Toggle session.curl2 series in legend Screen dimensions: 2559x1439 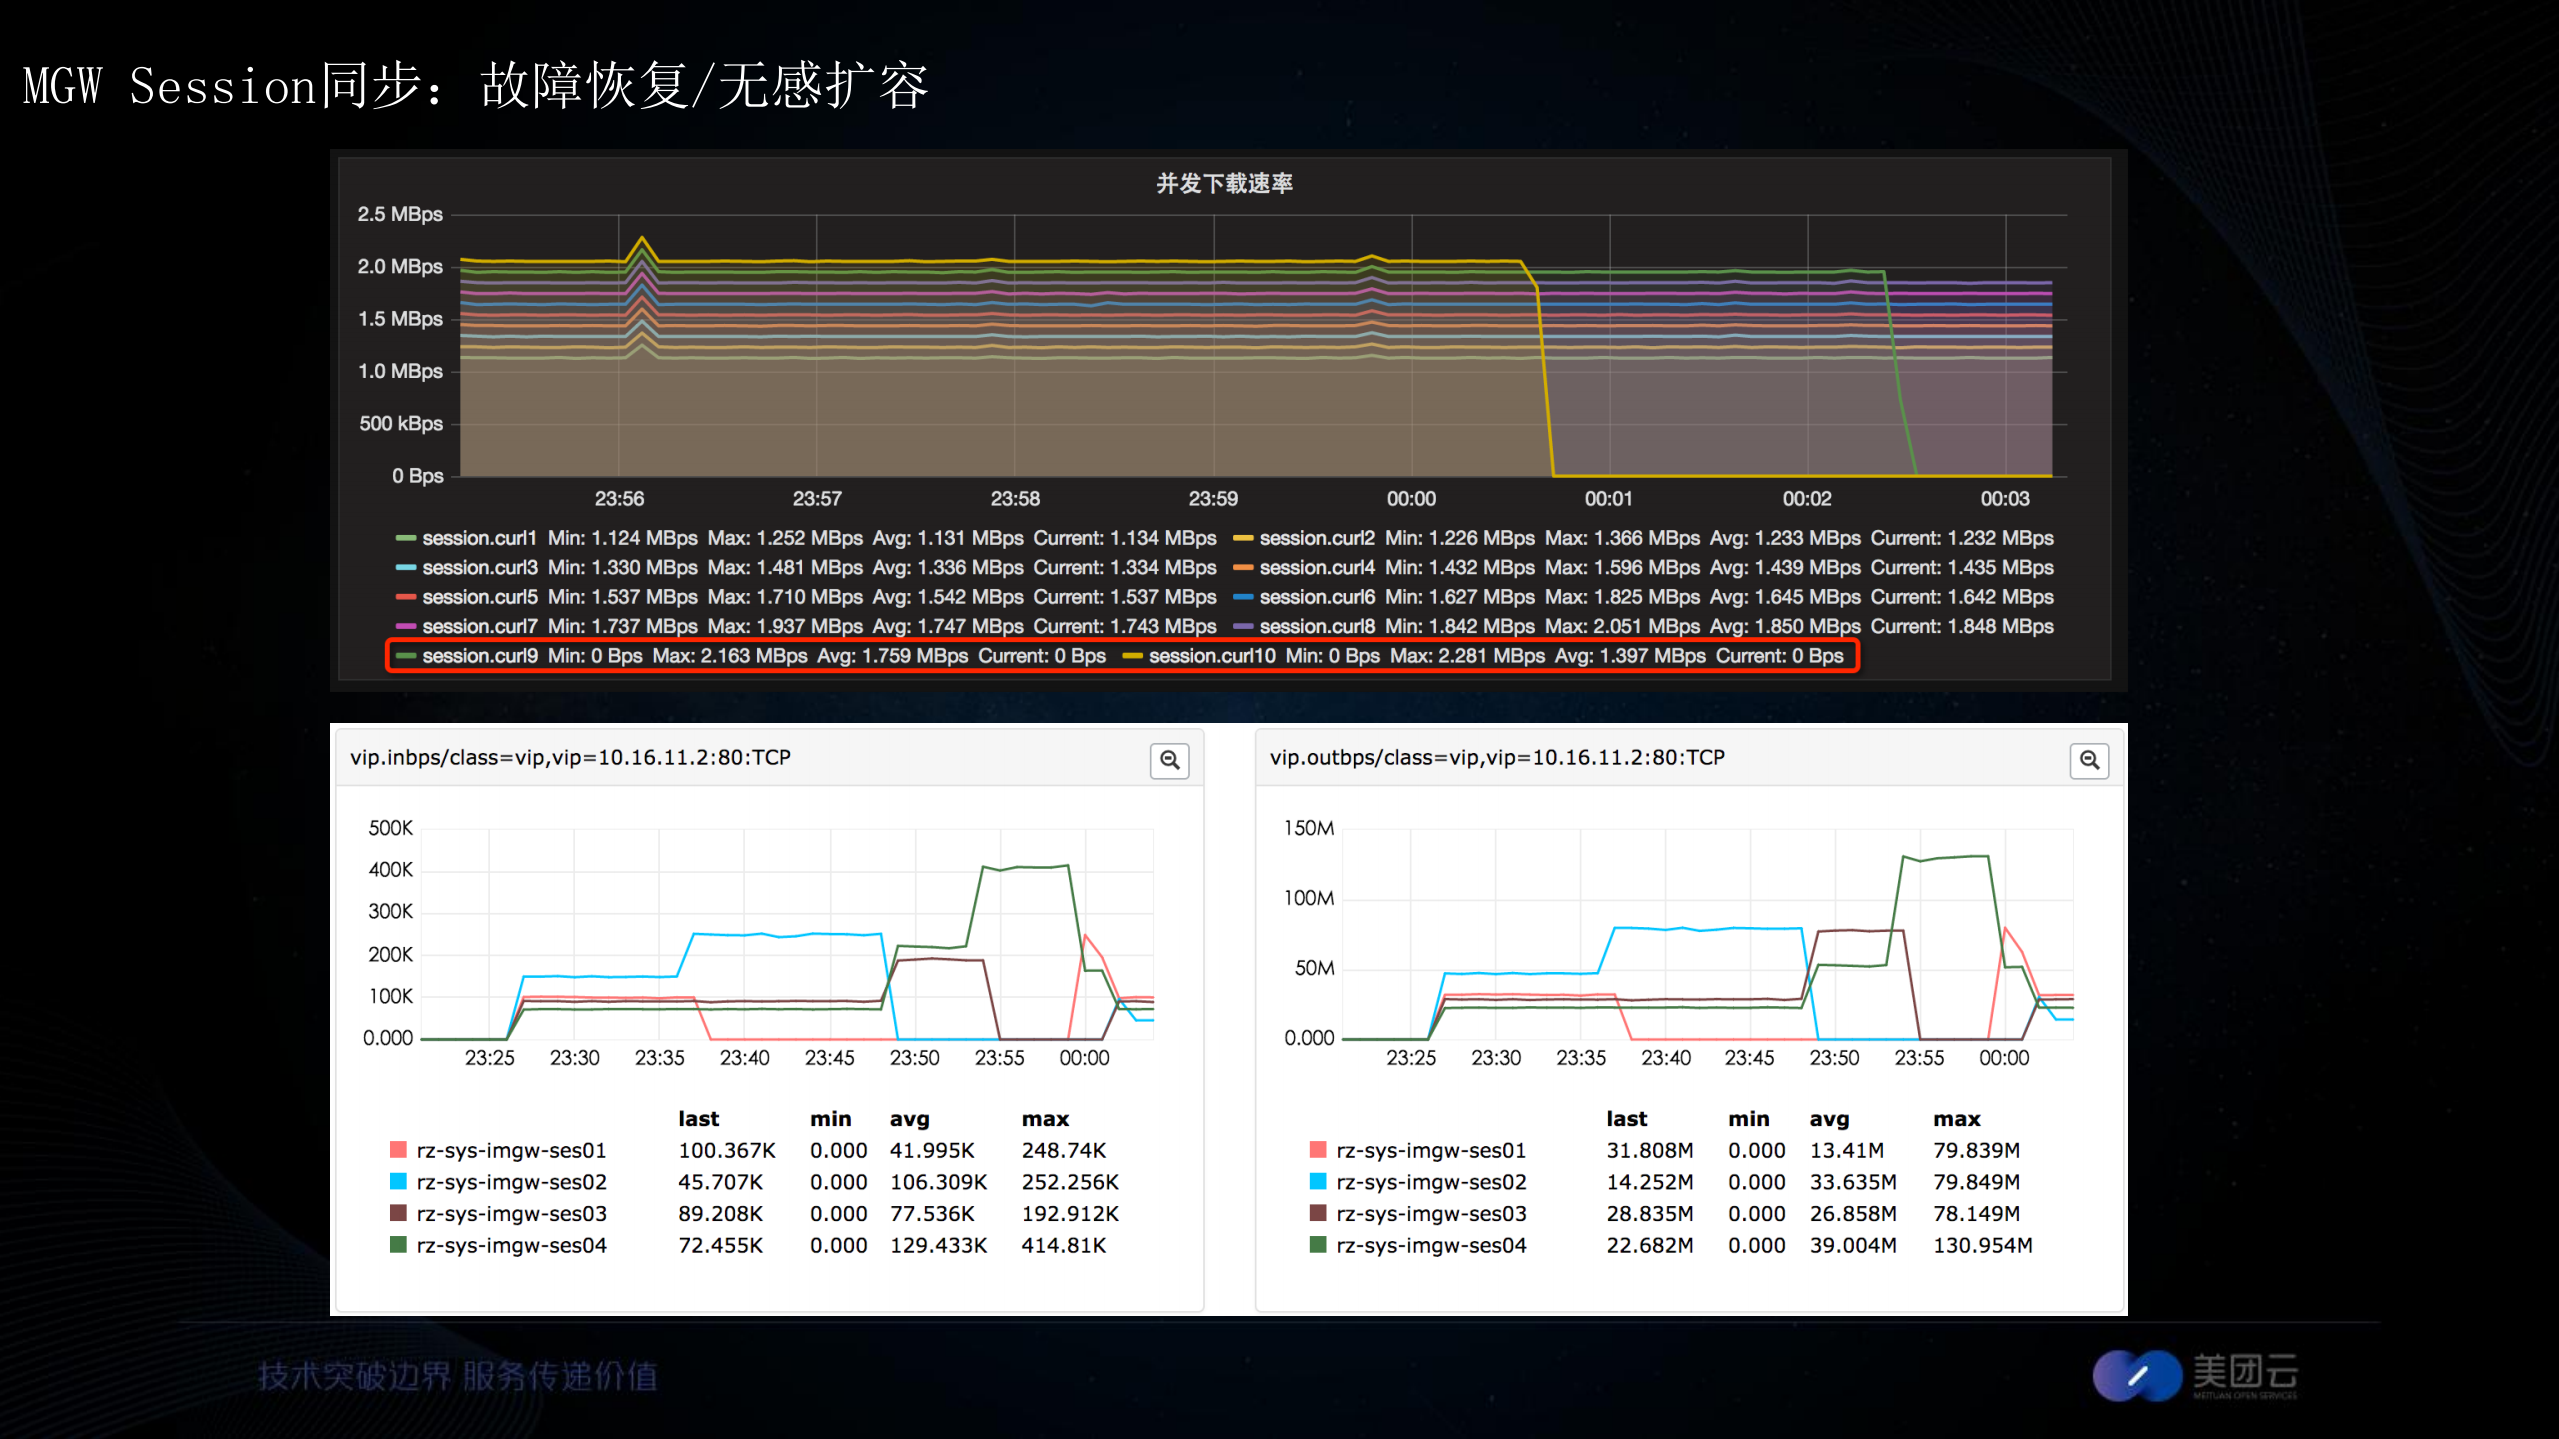point(1316,538)
